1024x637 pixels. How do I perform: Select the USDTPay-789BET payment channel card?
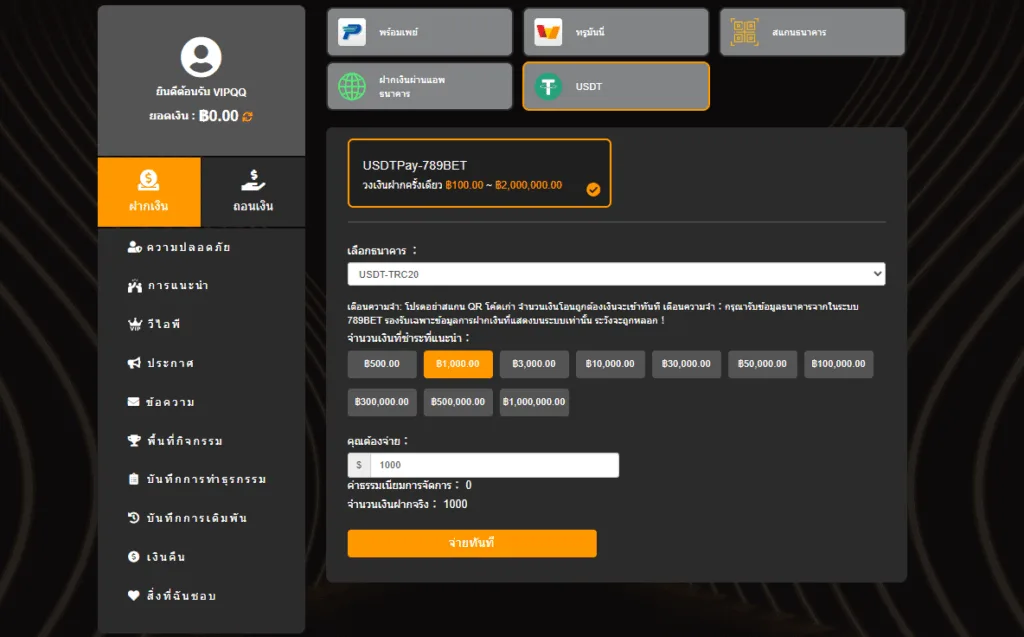[x=479, y=173]
